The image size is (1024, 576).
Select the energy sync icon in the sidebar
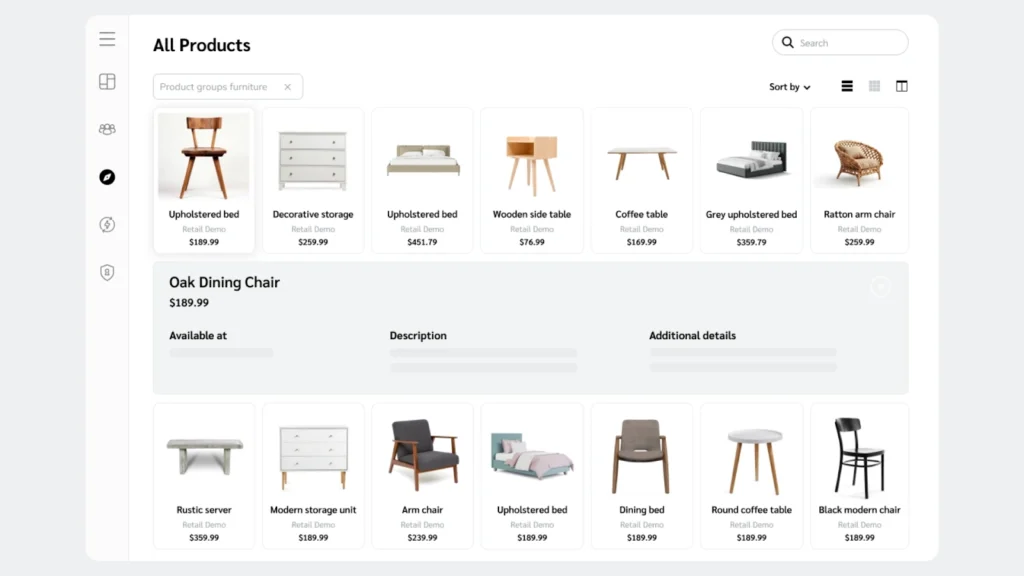(107, 225)
